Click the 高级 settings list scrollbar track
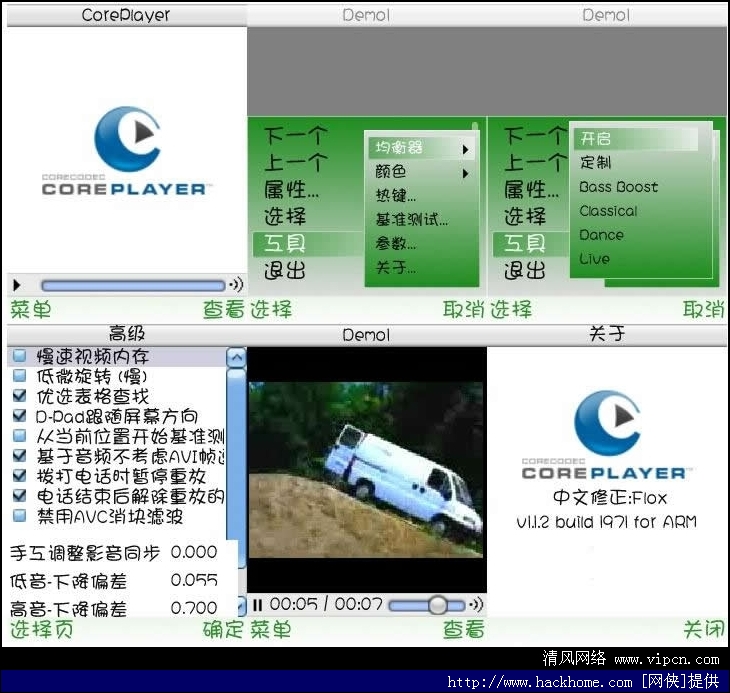The height and width of the screenshot is (693, 730). [237, 468]
